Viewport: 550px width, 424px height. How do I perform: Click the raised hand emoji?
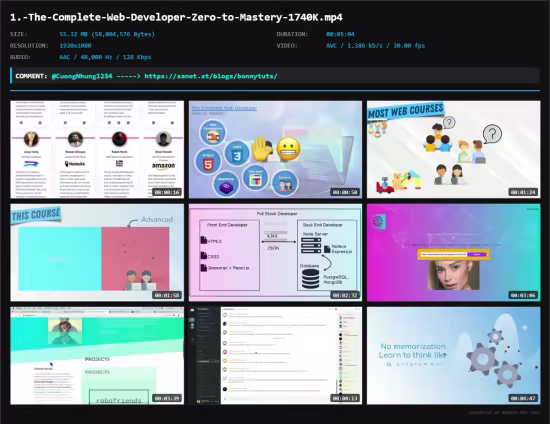click(262, 149)
